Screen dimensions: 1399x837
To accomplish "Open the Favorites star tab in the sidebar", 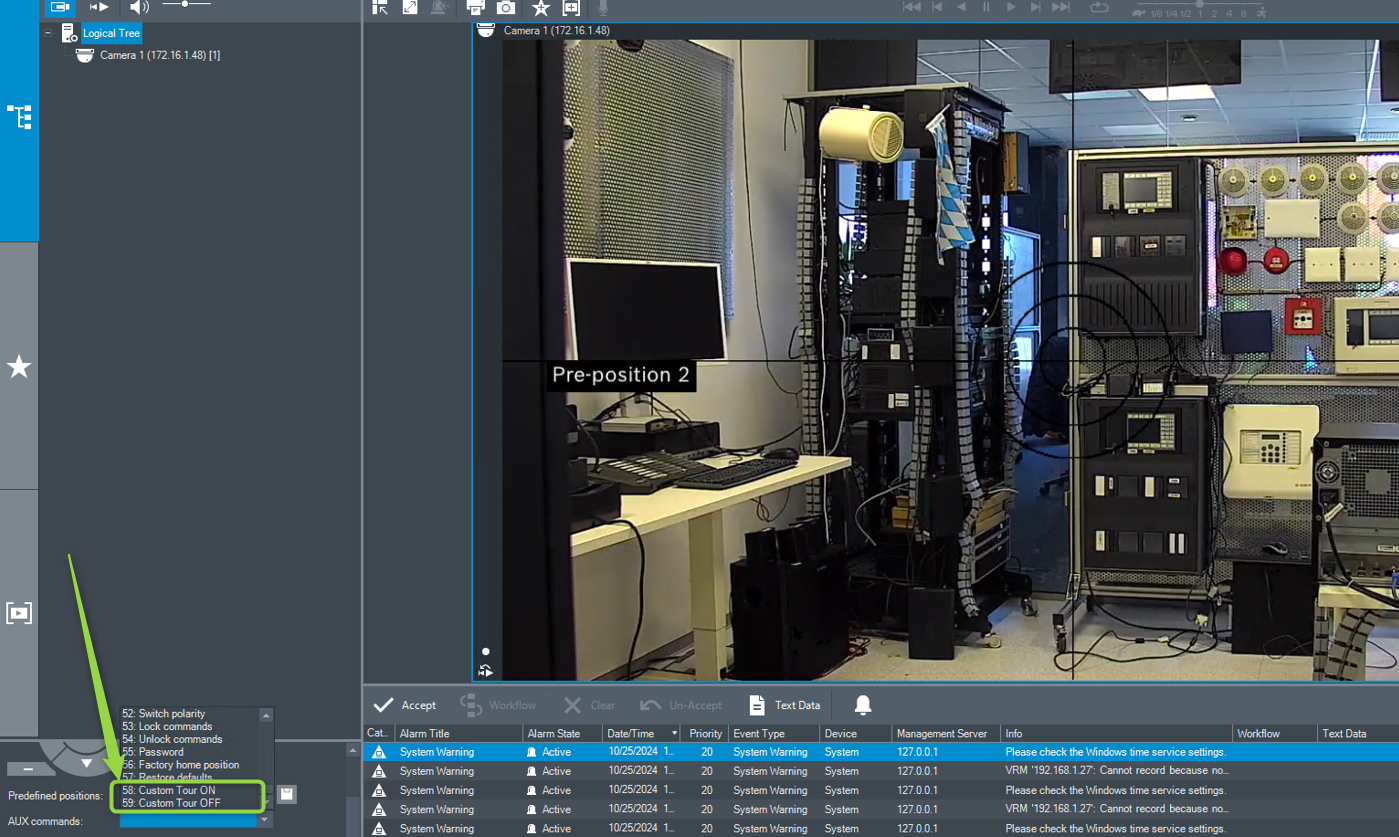I will tap(19, 367).
